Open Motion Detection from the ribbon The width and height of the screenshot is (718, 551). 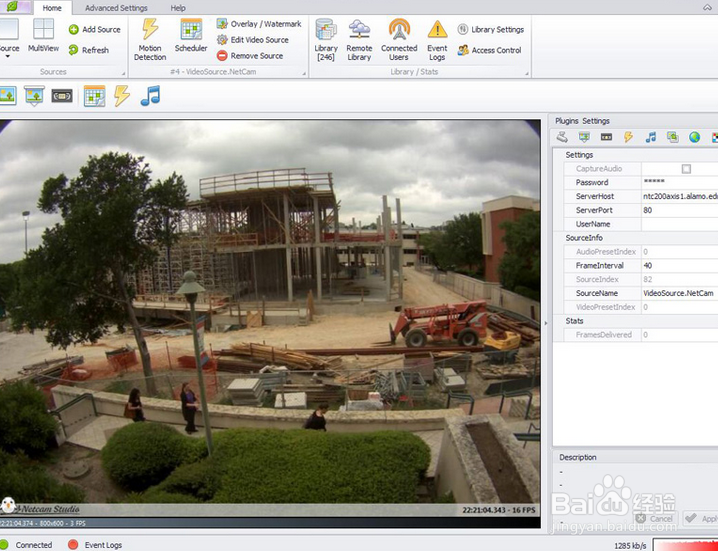pyautogui.click(x=150, y=39)
